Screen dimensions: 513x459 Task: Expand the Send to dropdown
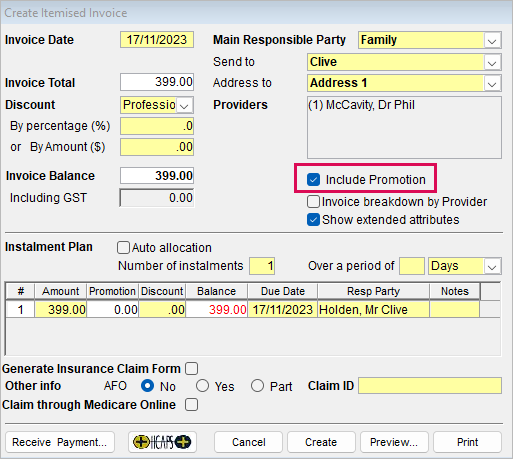coord(492,62)
